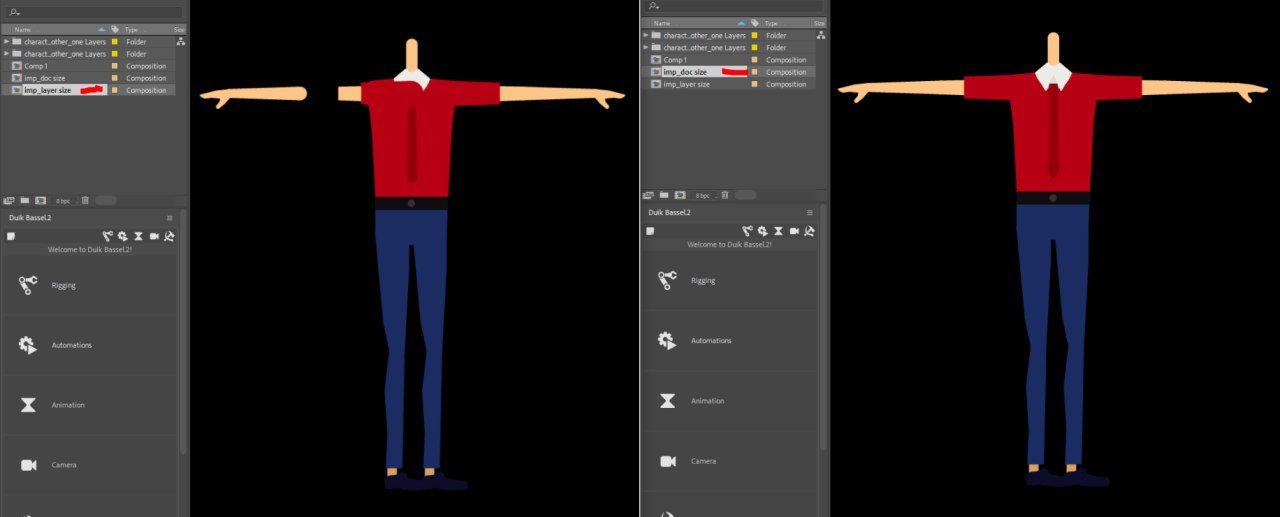This screenshot has height=517, width=1280.
Task: Open the Duik notes icon in the right panel
Action: [x=650, y=231]
